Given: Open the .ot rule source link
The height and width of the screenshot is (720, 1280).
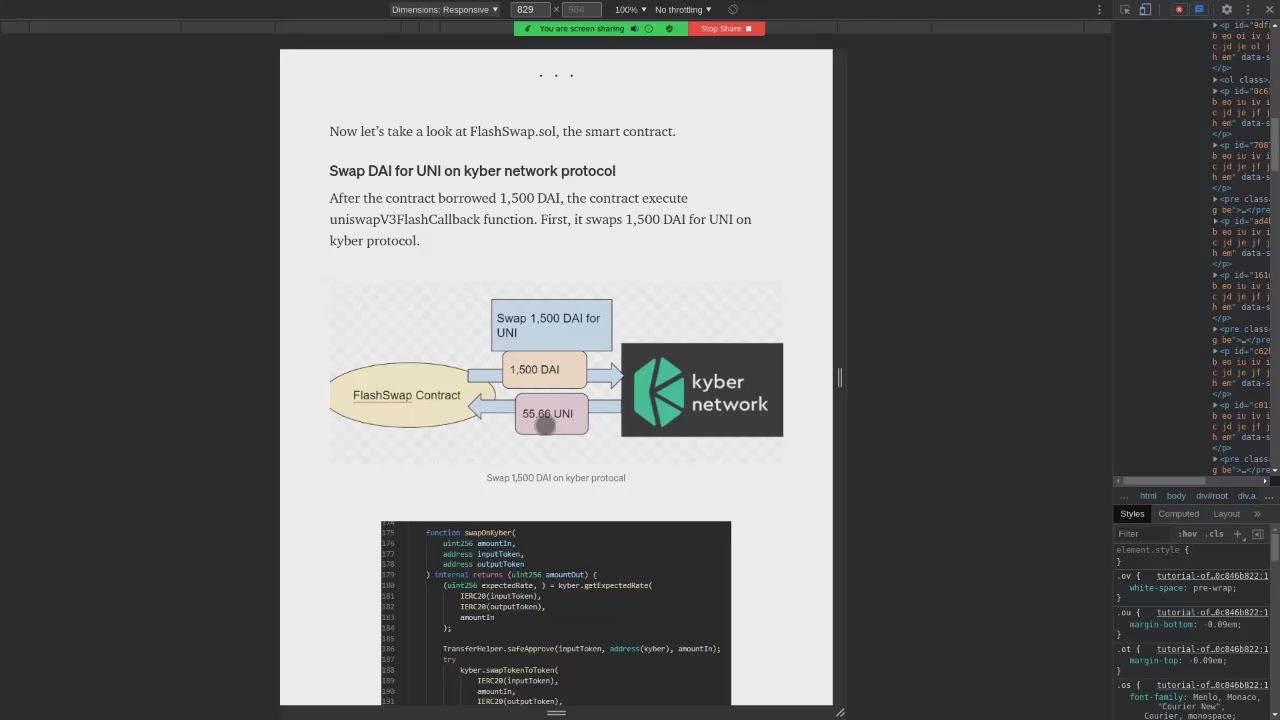Looking at the screenshot, I should coord(1212,649).
